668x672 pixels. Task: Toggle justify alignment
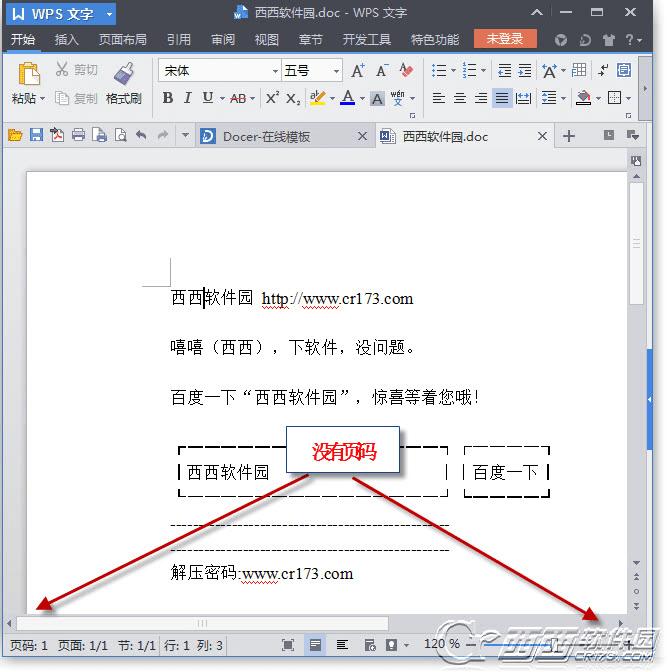(x=502, y=98)
